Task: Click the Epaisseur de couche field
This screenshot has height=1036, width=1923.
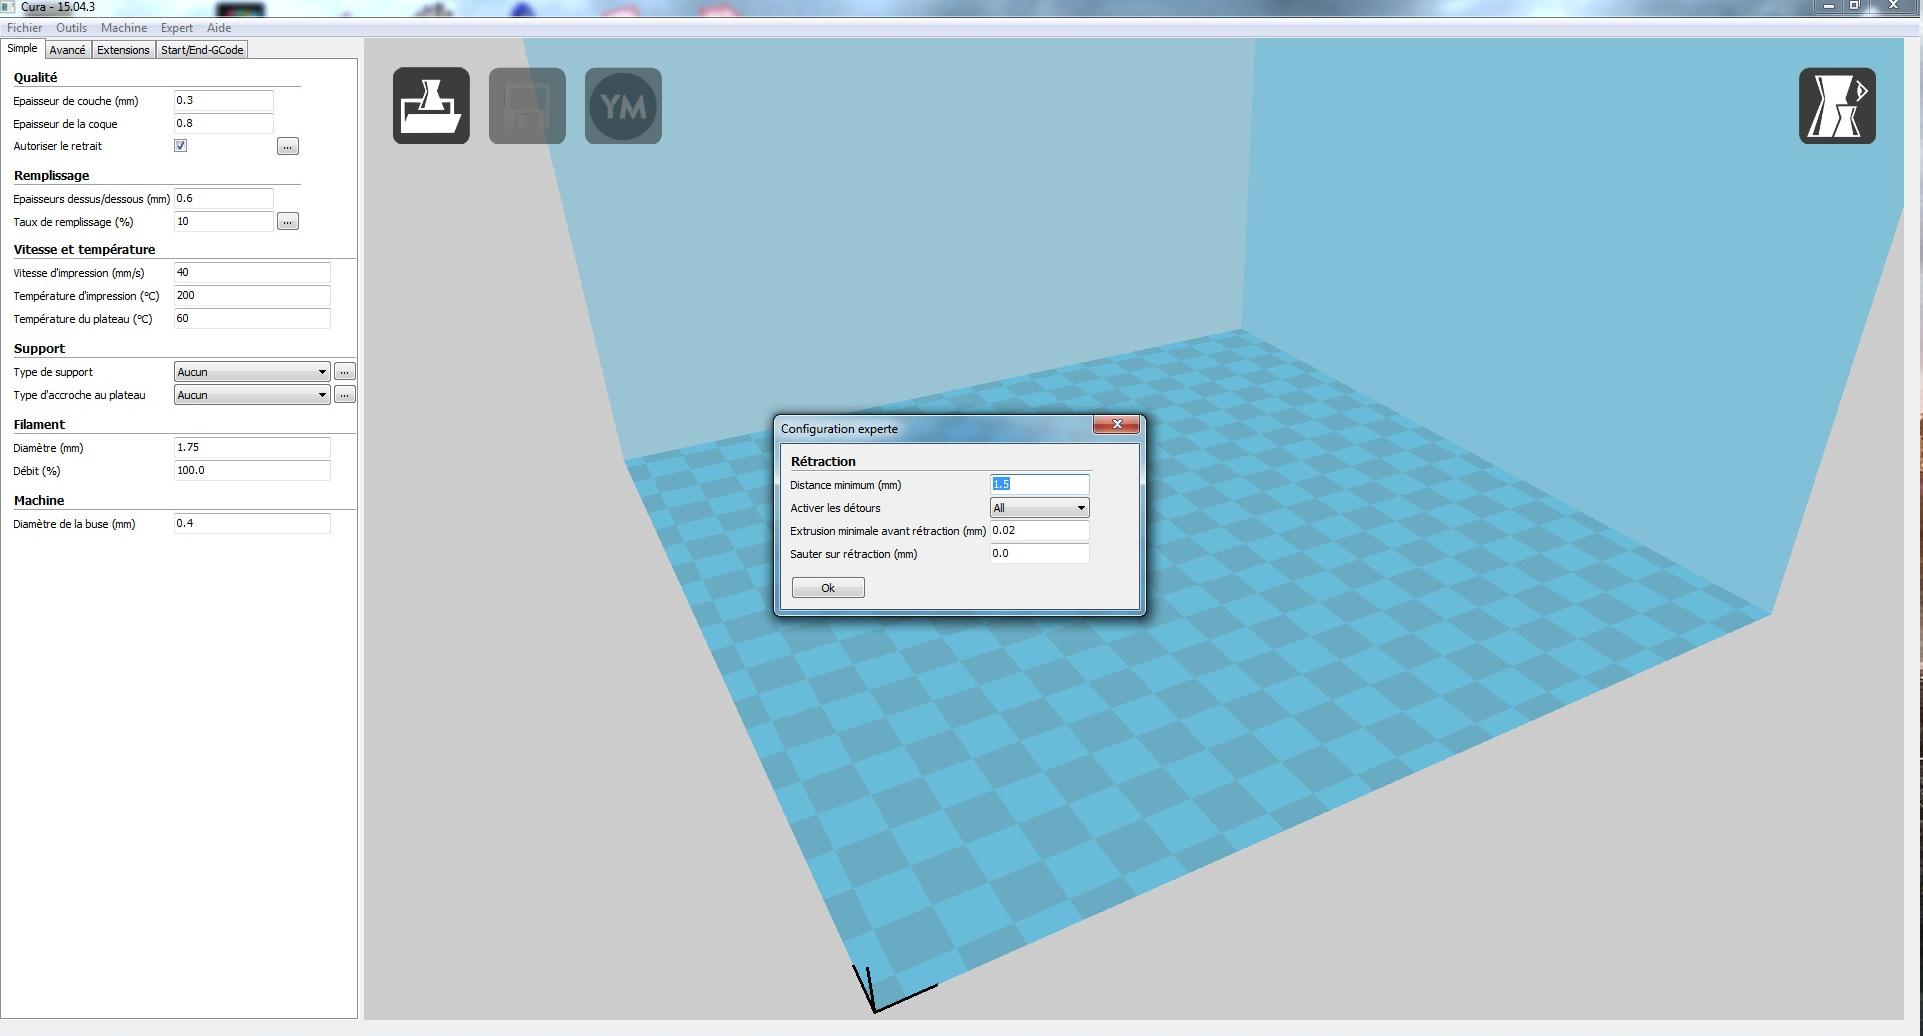Action: (223, 100)
